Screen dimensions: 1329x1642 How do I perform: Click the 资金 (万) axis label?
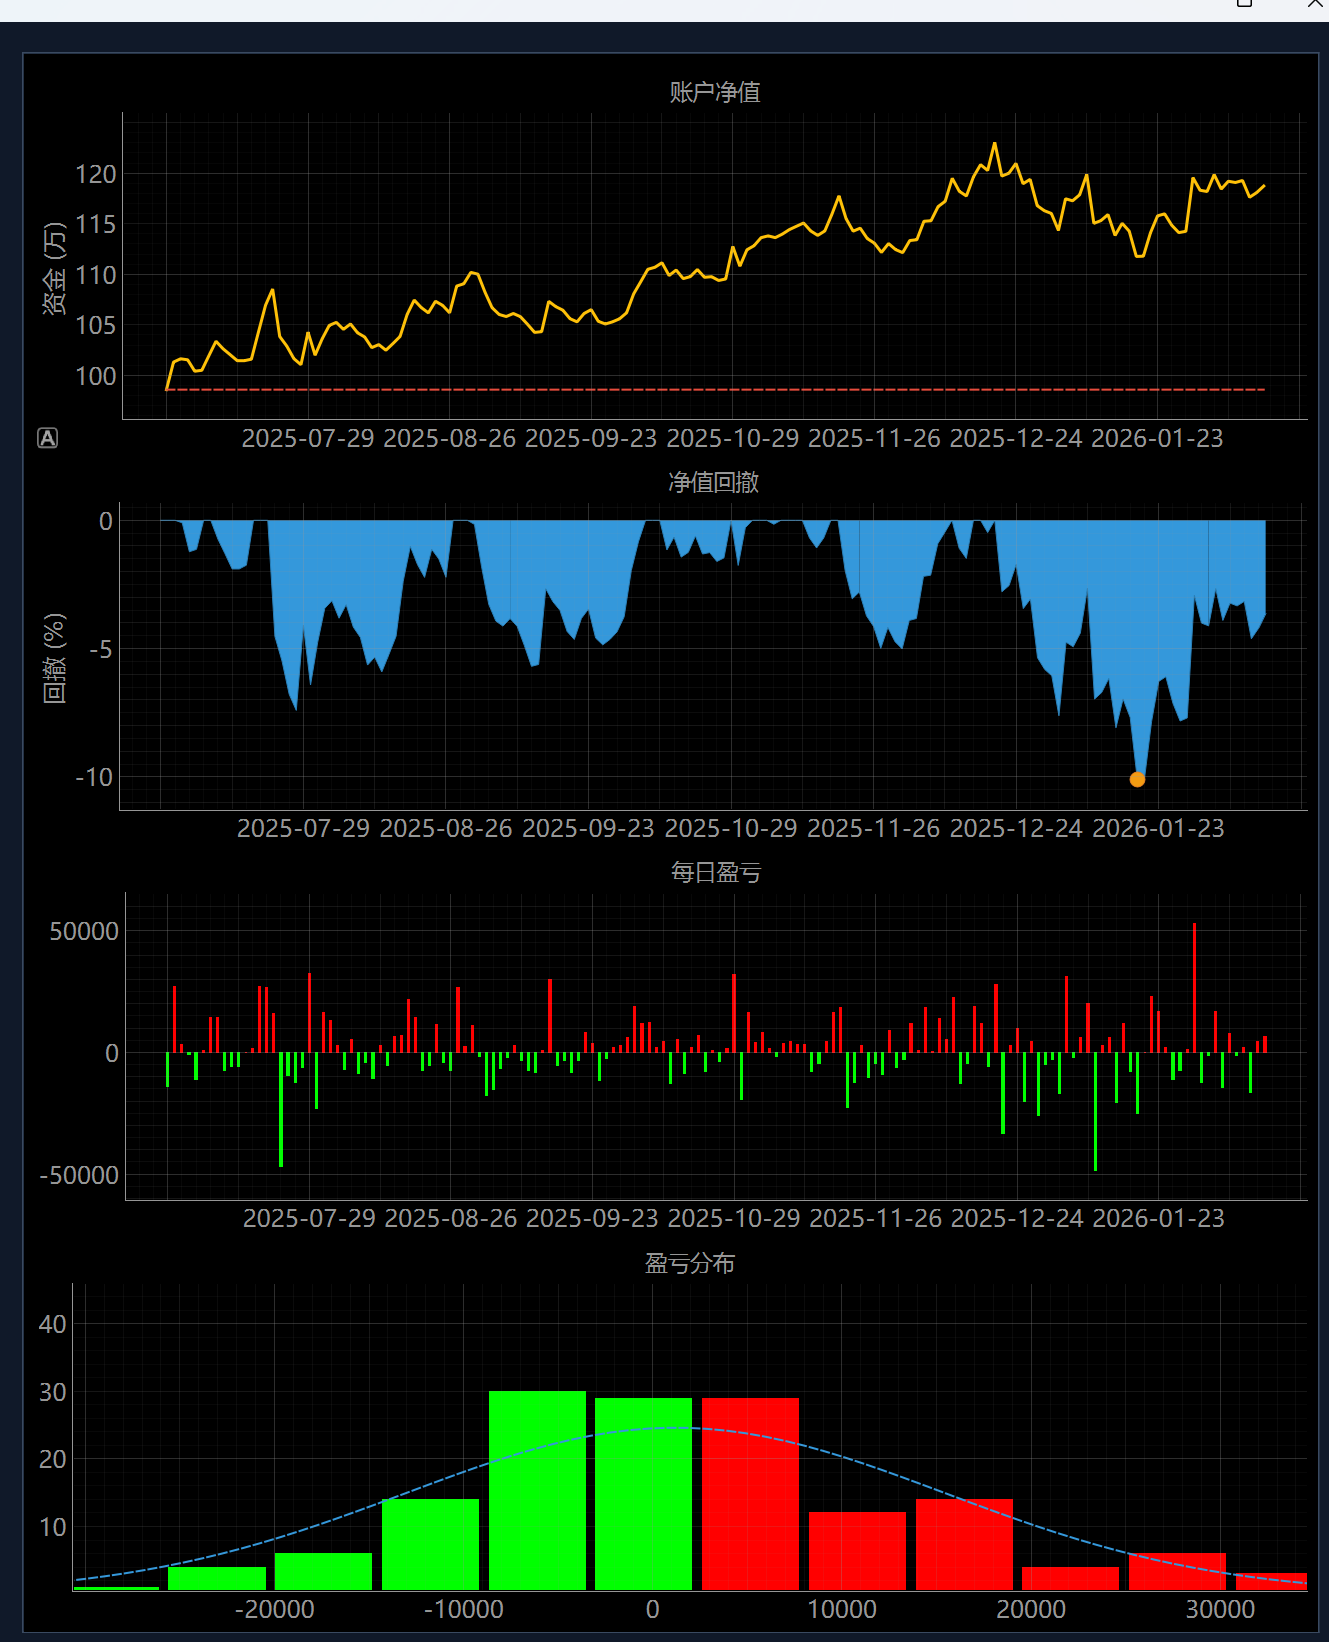[54, 268]
